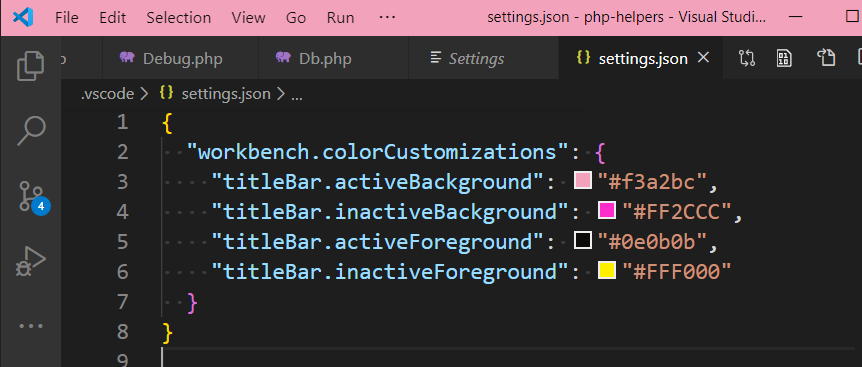Show additional activity bar views ellipsis

[x=31, y=326]
